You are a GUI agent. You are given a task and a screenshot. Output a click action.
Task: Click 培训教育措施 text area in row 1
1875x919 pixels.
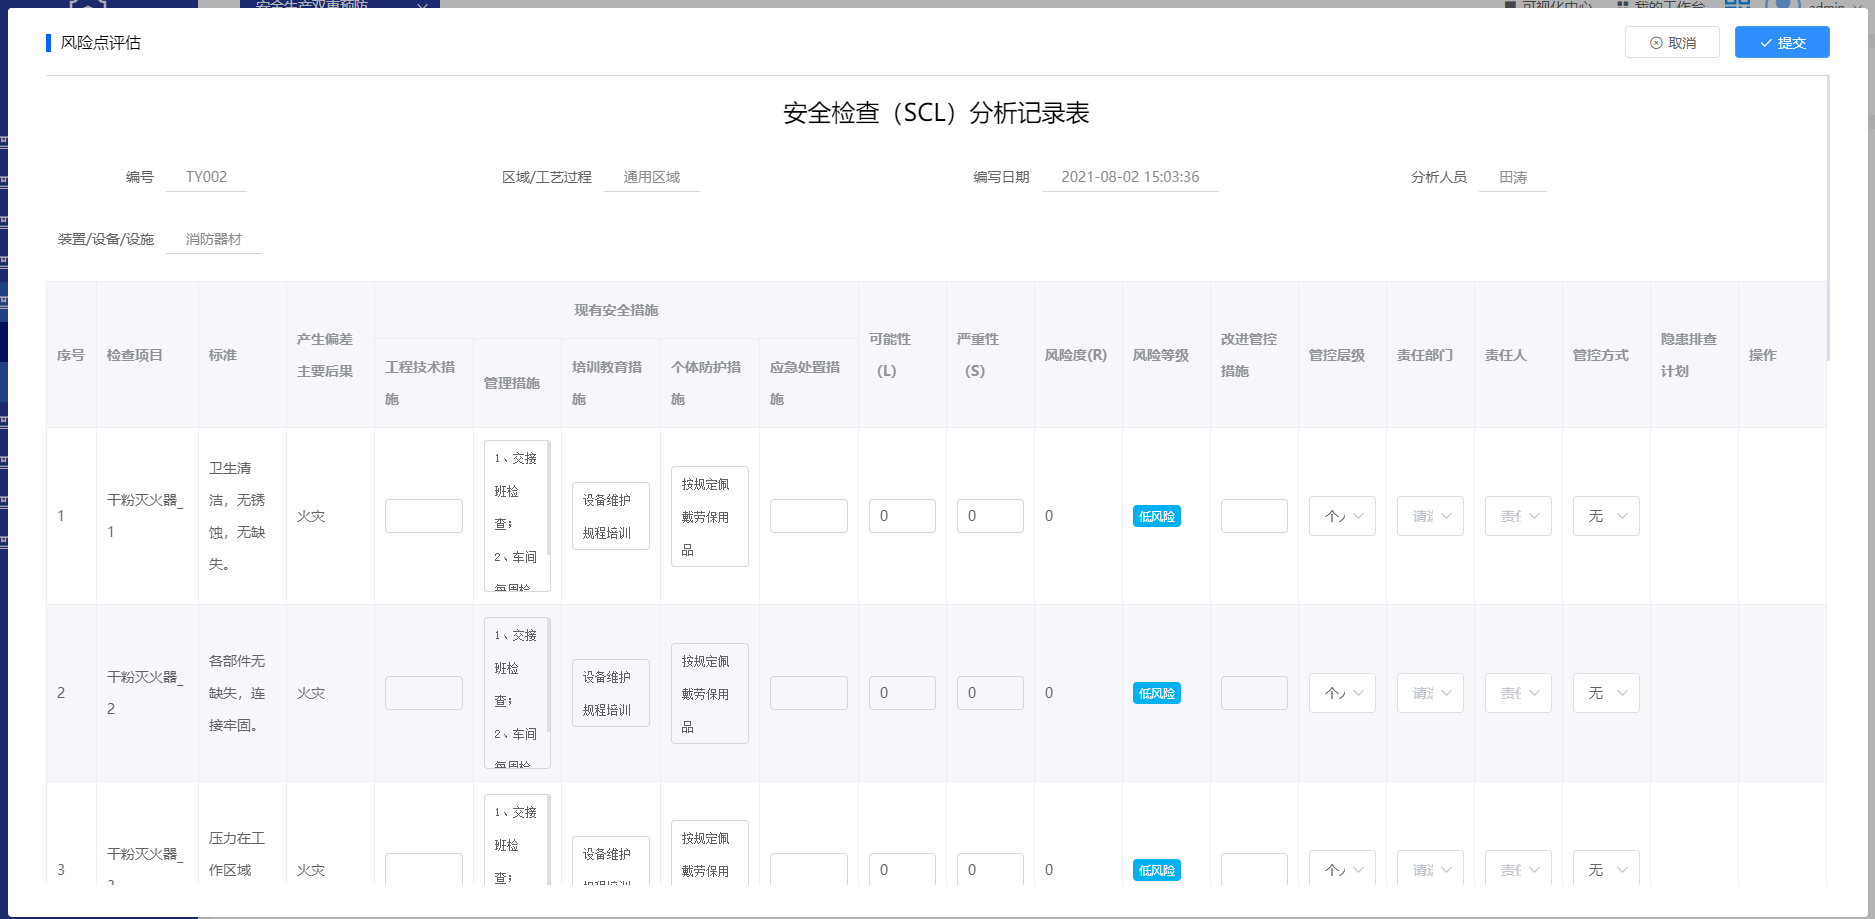click(611, 516)
